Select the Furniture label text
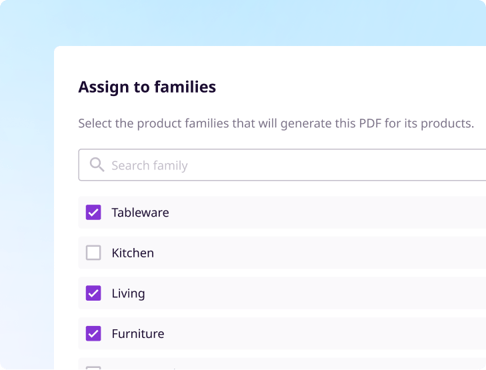 tap(138, 334)
